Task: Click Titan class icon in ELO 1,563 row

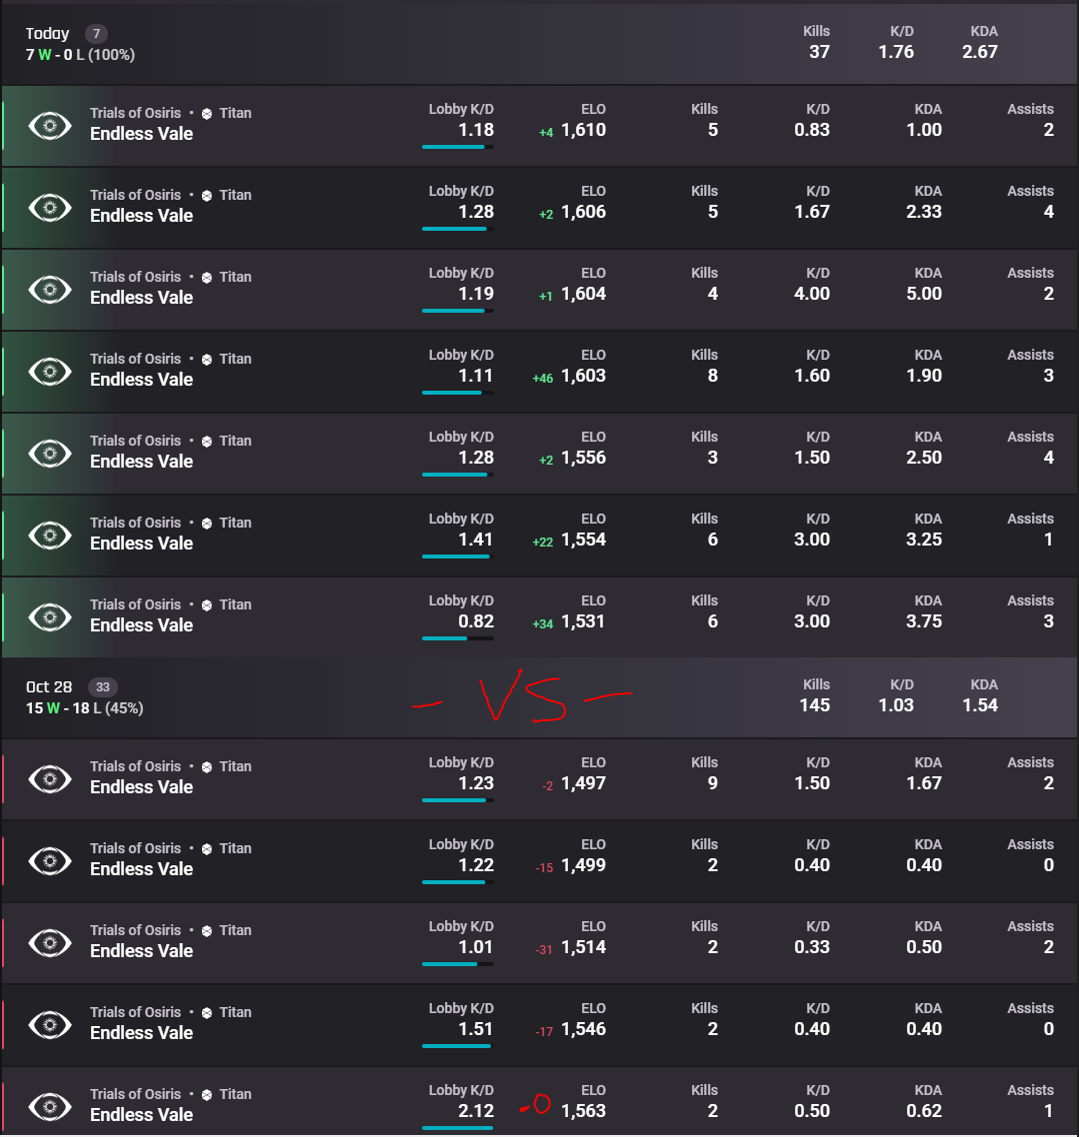Action: (207, 1095)
